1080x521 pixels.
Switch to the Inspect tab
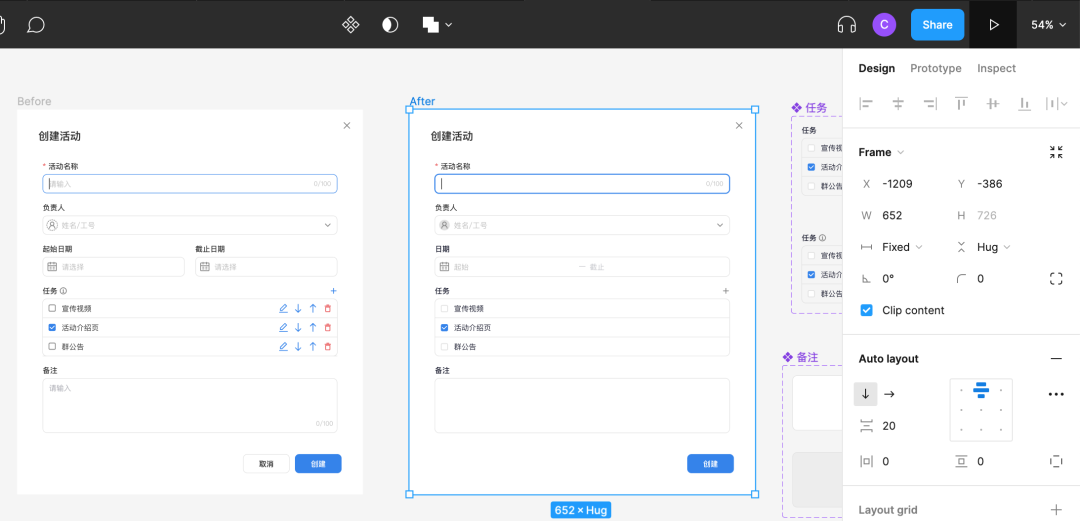[996, 68]
